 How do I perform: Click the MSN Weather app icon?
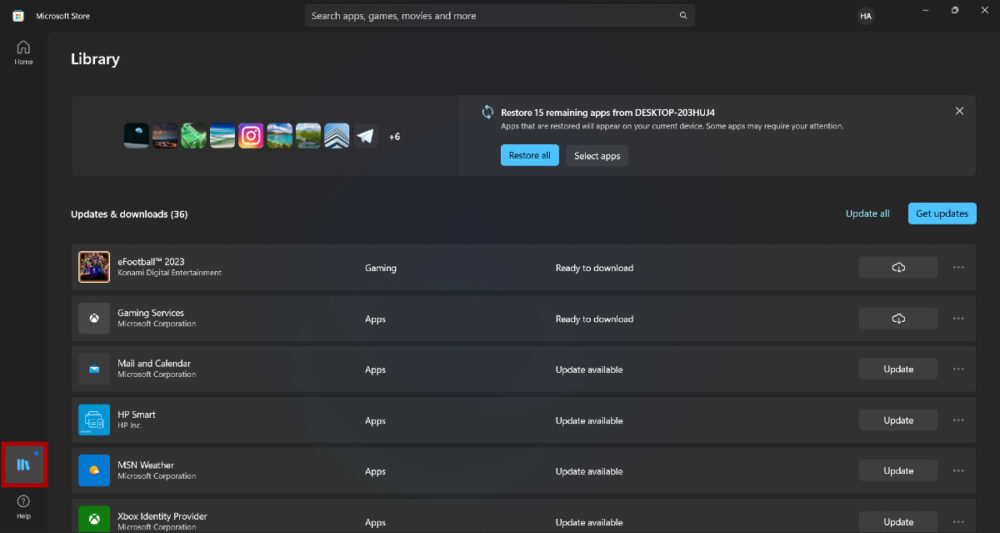click(94, 471)
